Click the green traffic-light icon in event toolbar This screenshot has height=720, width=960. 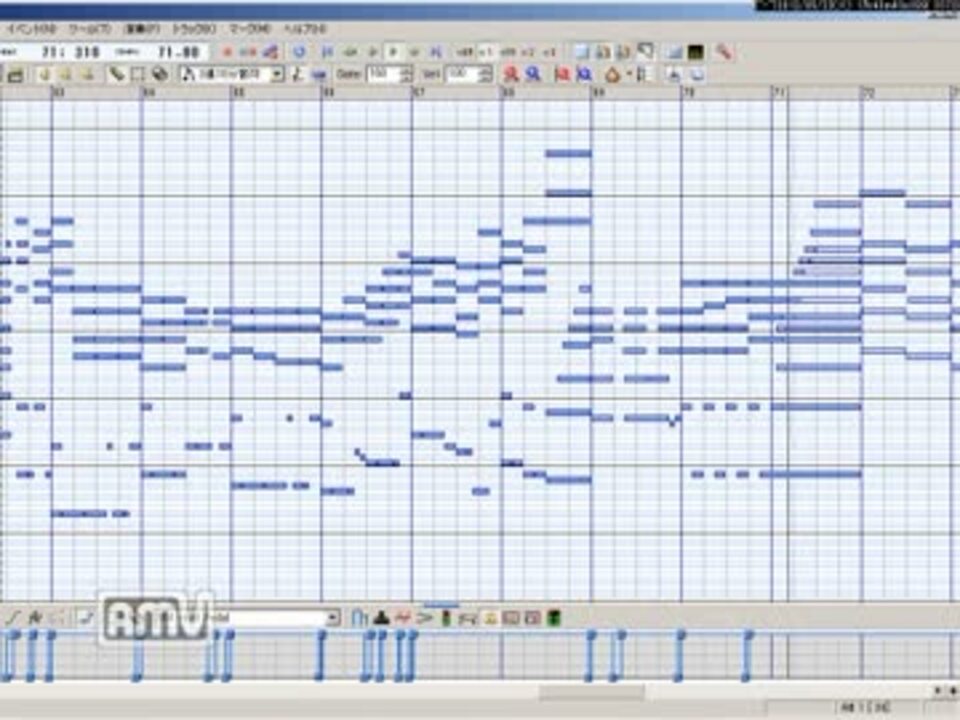pyautogui.click(x=446, y=618)
